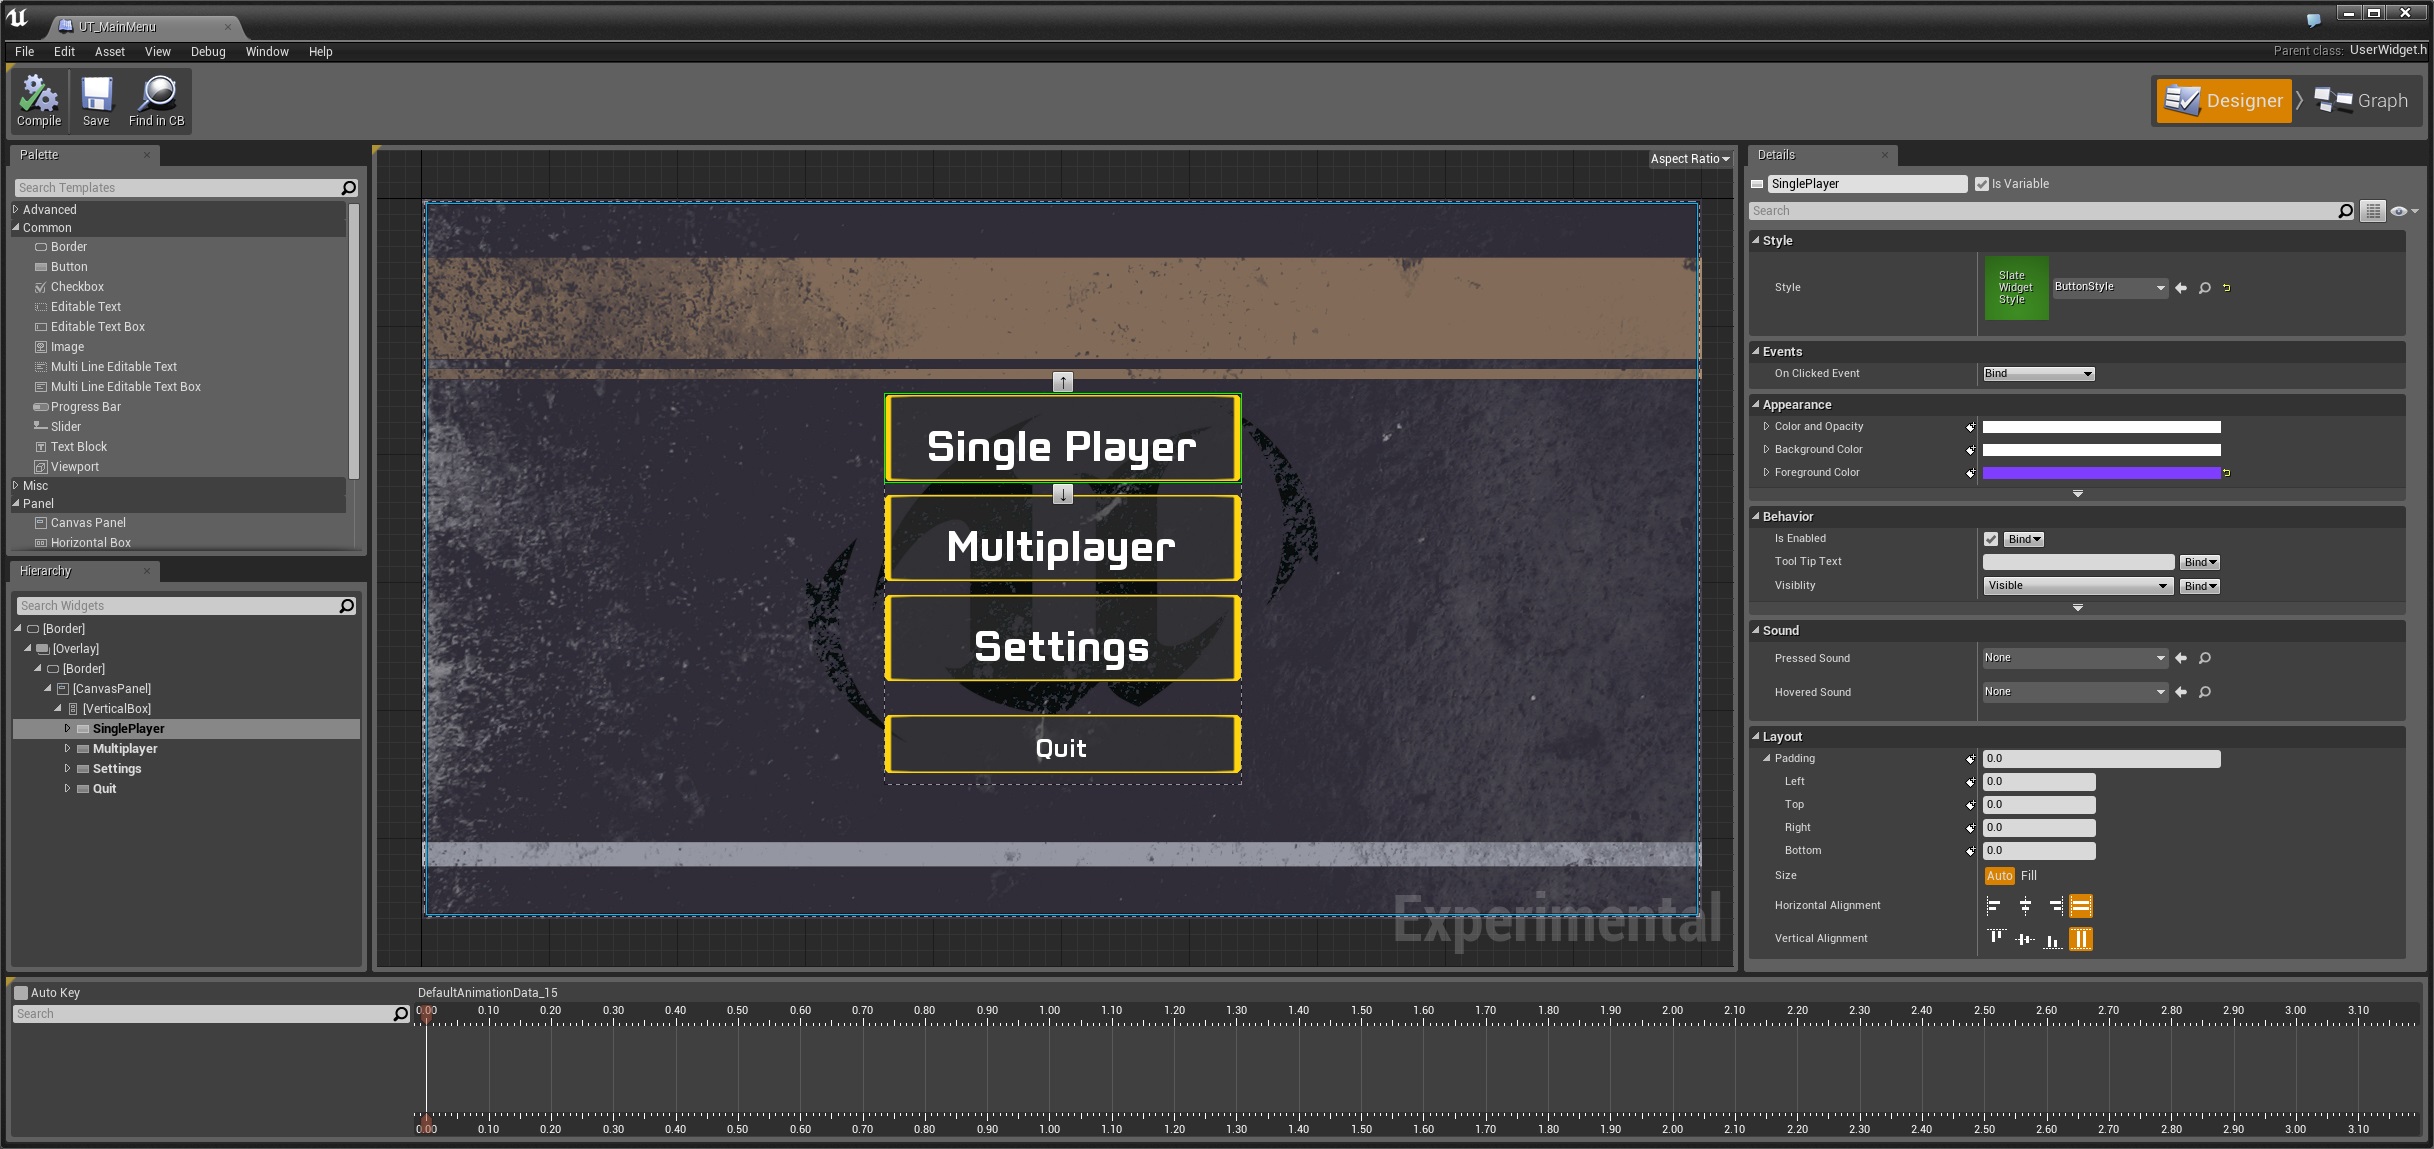This screenshot has width=2434, height=1149.
Task: Expand the Style section in Details
Action: (1760, 241)
